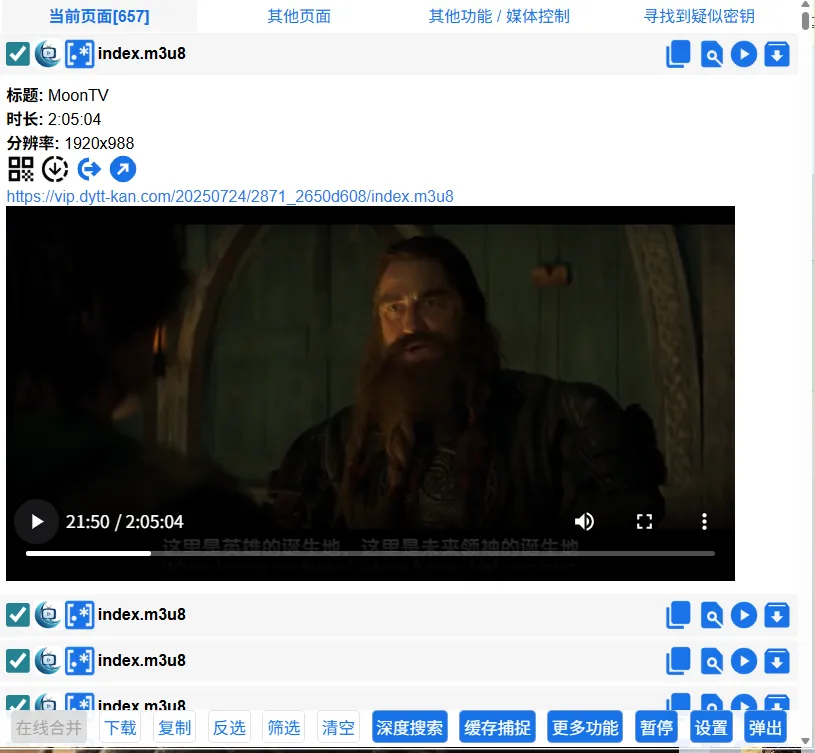Play the first index.m3u8 via blue play icon
The height and width of the screenshot is (753, 815).
click(744, 54)
